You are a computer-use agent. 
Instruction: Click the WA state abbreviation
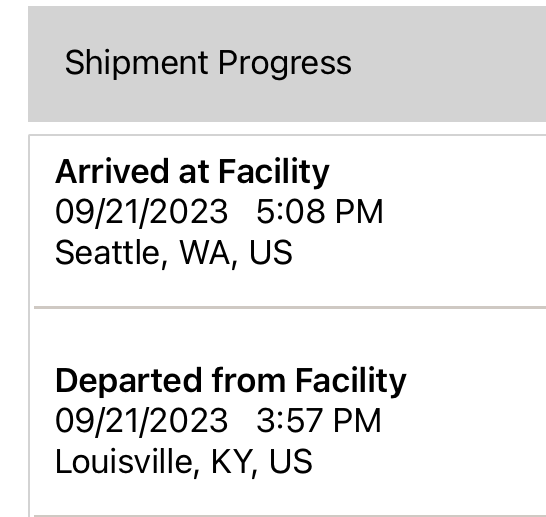208,253
